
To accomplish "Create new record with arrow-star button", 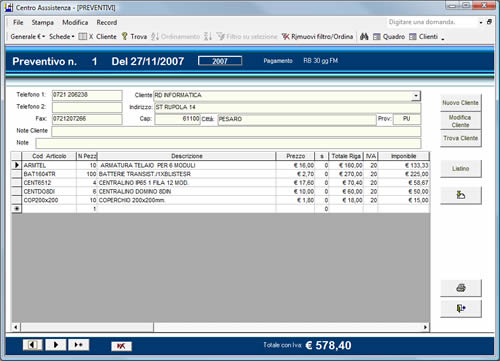I will [79, 345].
